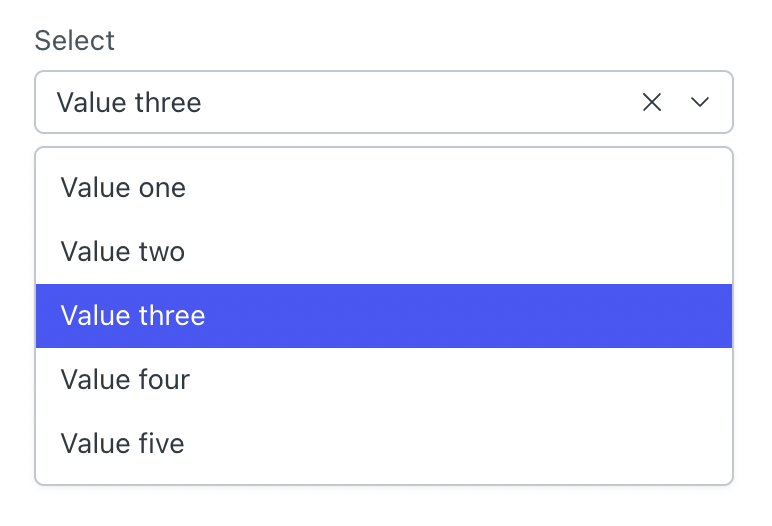
Task: Choose the Value two option
Action: coord(384,252)
